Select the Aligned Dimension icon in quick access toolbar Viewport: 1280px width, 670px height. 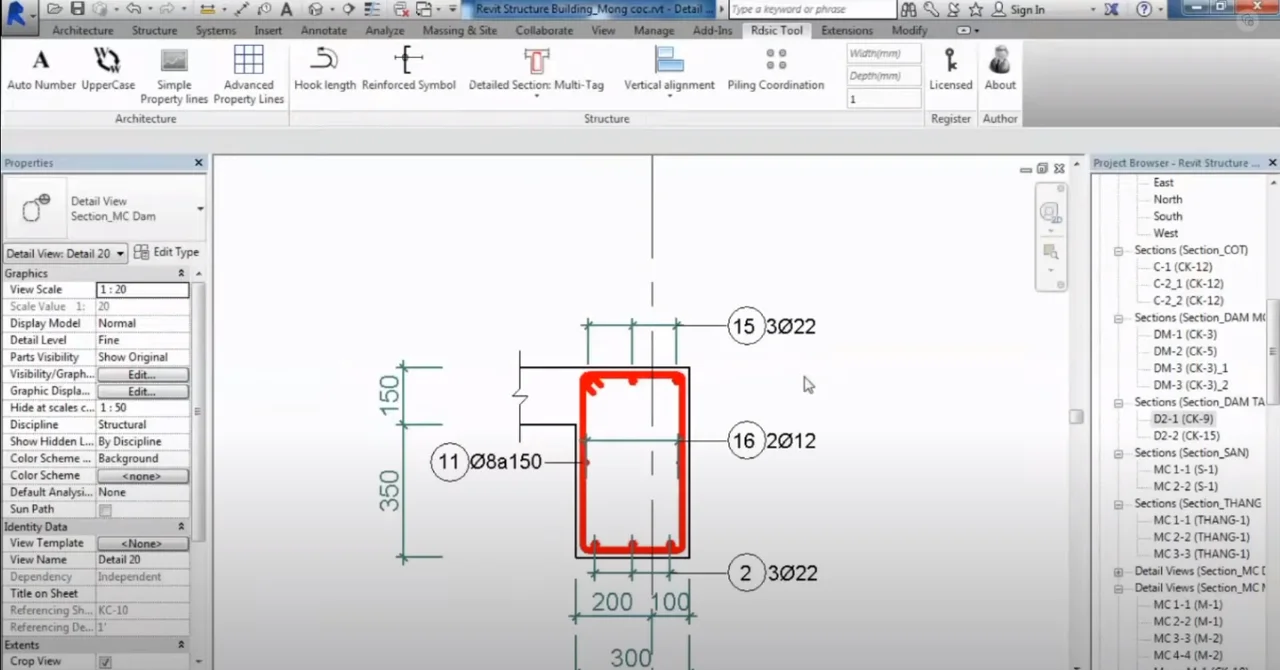click(206, 9)
